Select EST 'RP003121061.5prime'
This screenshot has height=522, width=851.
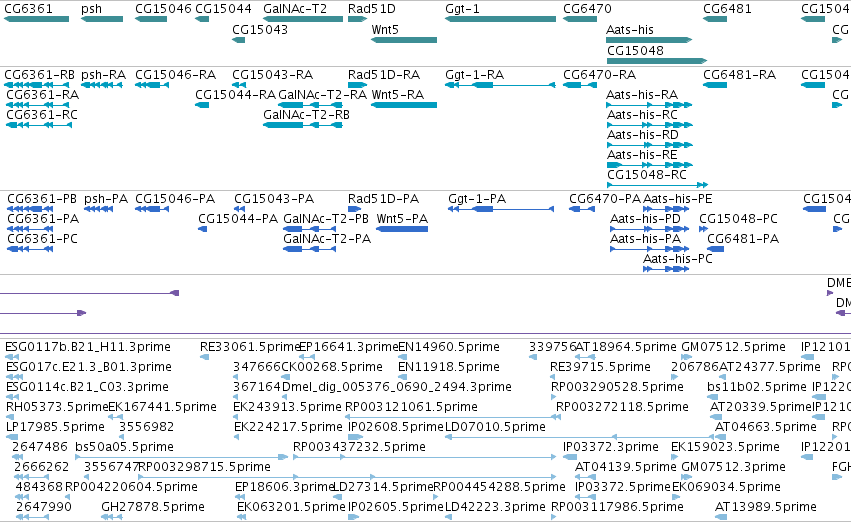(x=411, y=408)
